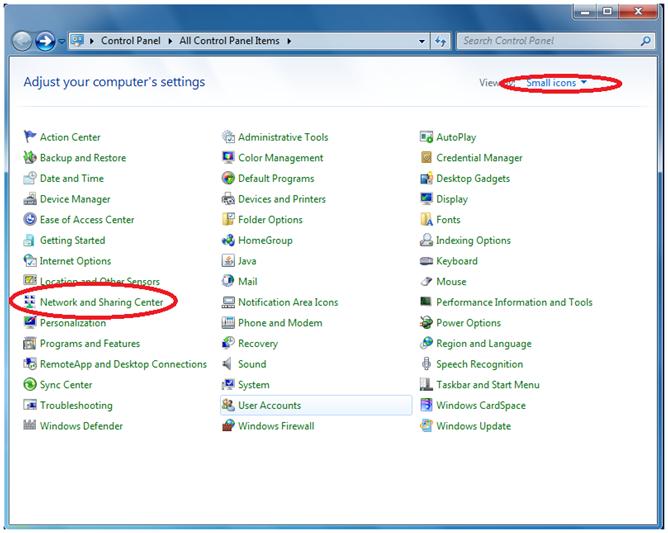The height and width of the screenshot is (533, 668).
Task: Open the Device Manager icon
Action: [30, 199]
